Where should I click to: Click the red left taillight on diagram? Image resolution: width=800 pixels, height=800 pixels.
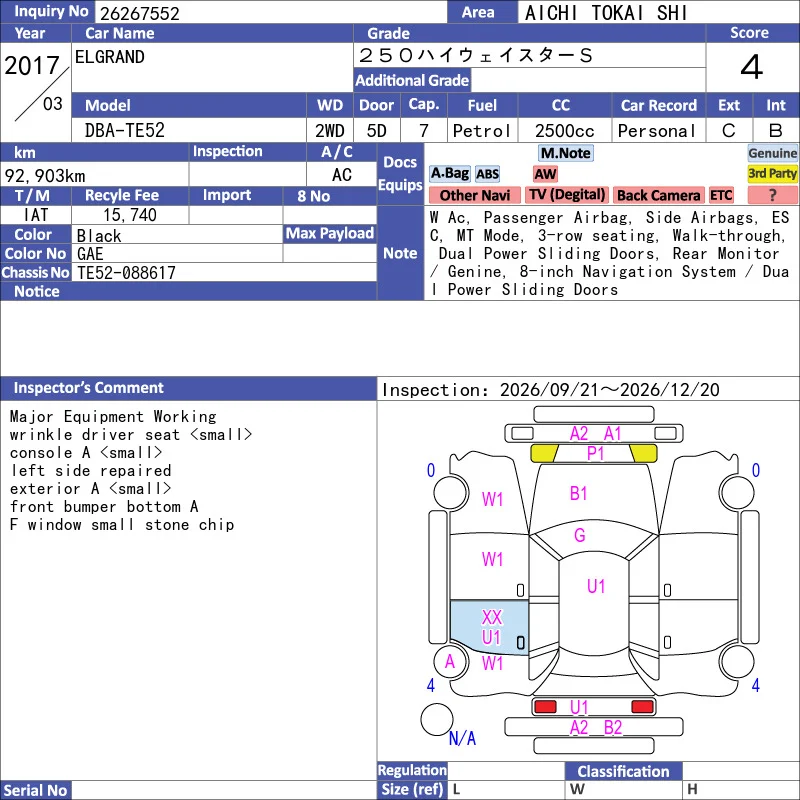[545, 707]
